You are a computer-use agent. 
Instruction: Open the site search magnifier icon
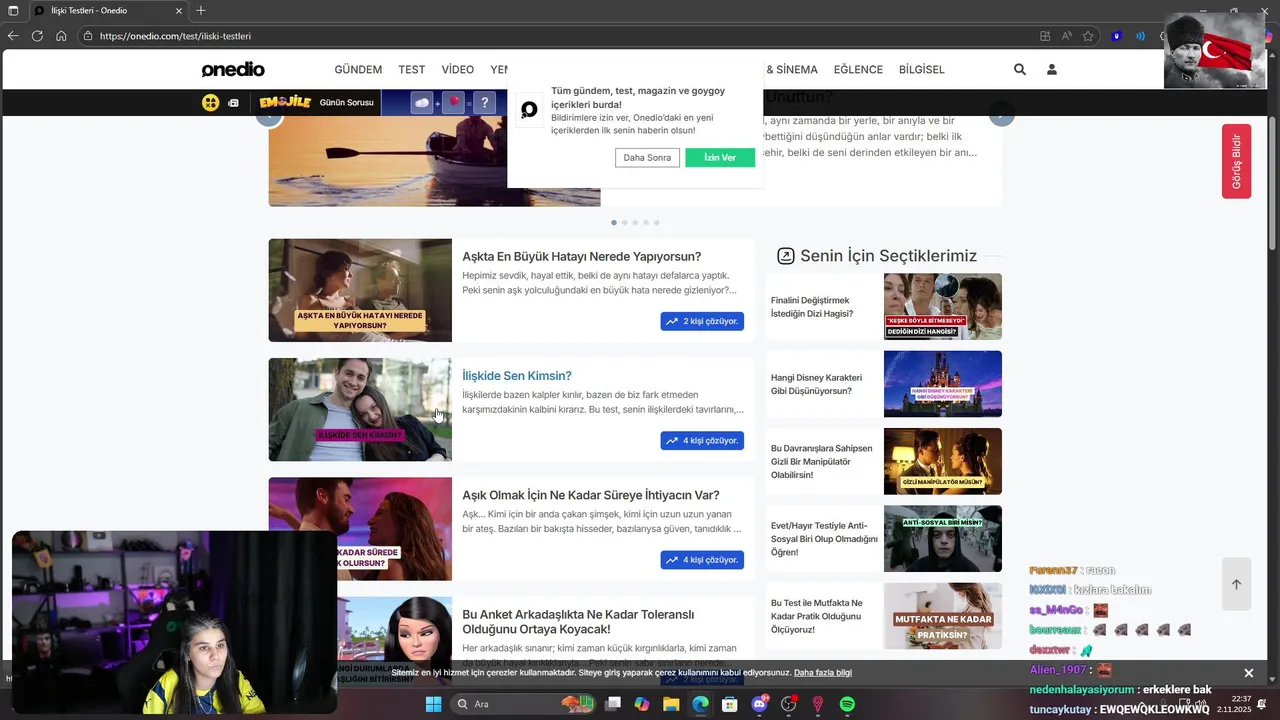[1019, 69]
